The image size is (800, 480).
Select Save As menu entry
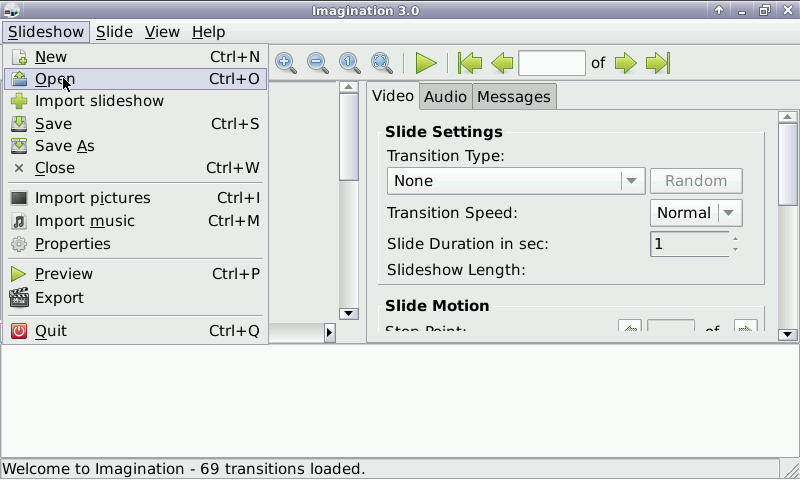click(x=135, y=146)
